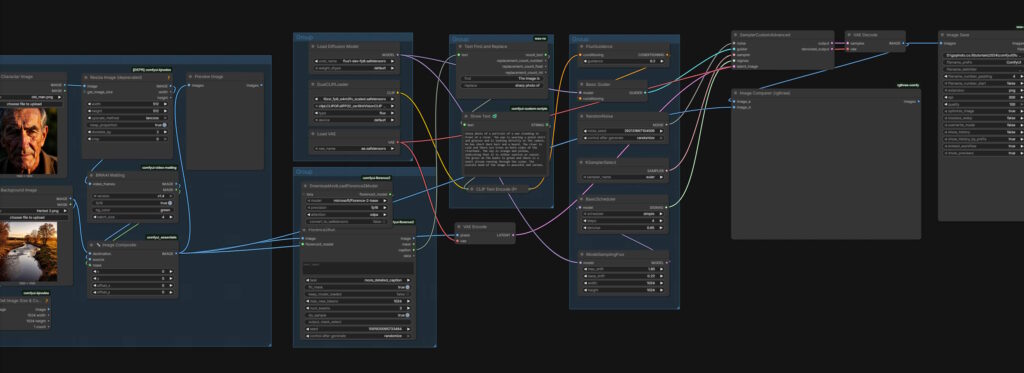Image resolution: width=1024 pixels, height=373 pixels.
Task: Collapse the VAE Decode node via its title dot
Action: tap(848, 35)
